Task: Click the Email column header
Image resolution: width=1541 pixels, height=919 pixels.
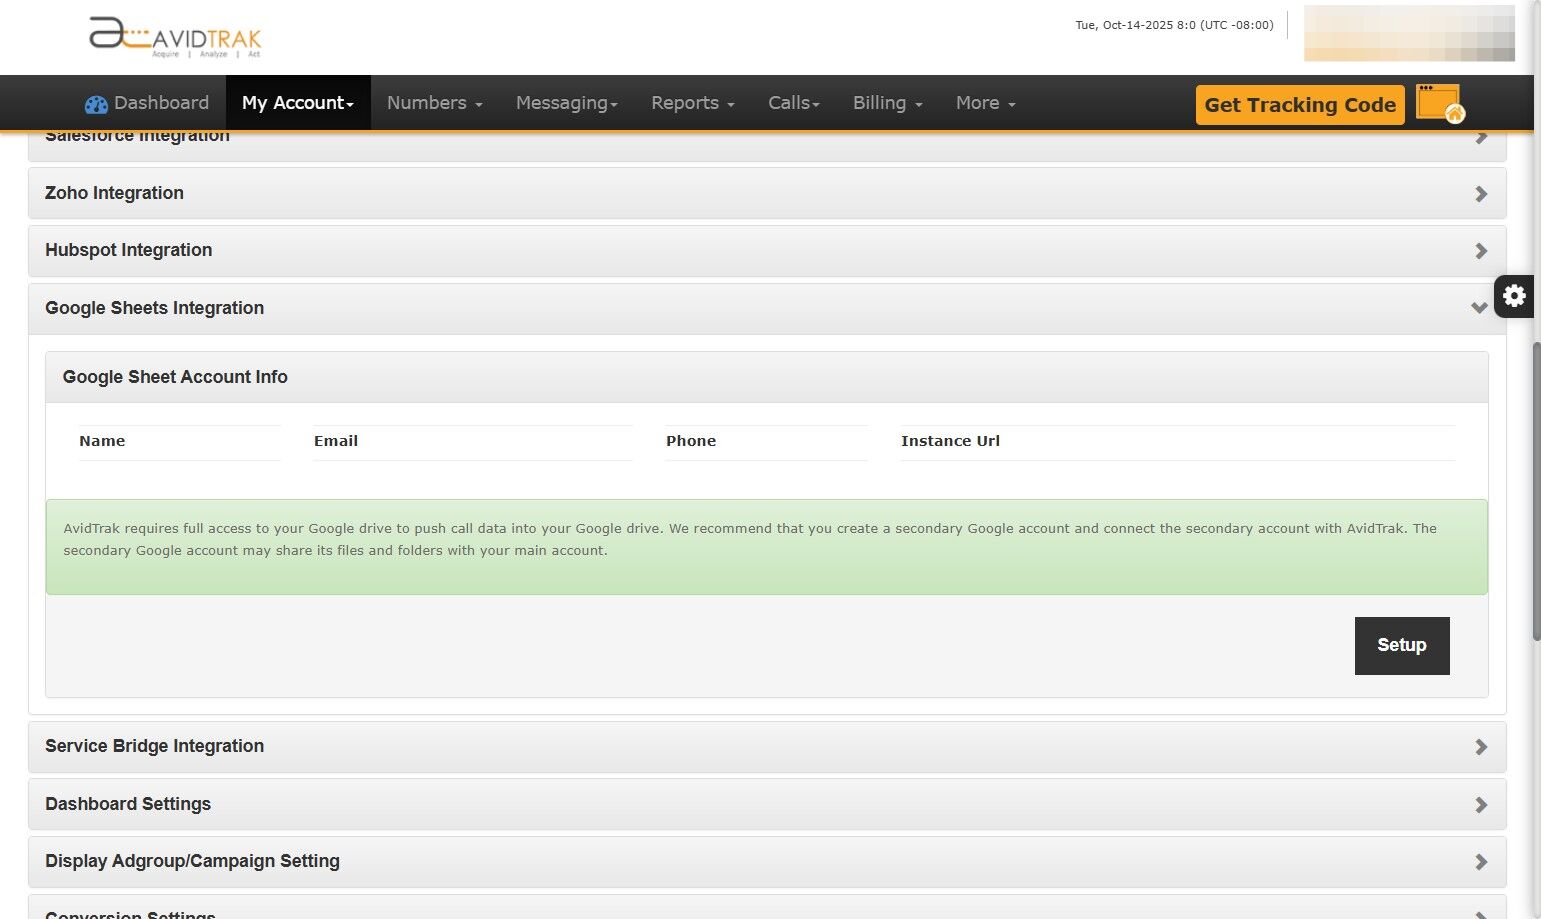Action: (336, 441)
